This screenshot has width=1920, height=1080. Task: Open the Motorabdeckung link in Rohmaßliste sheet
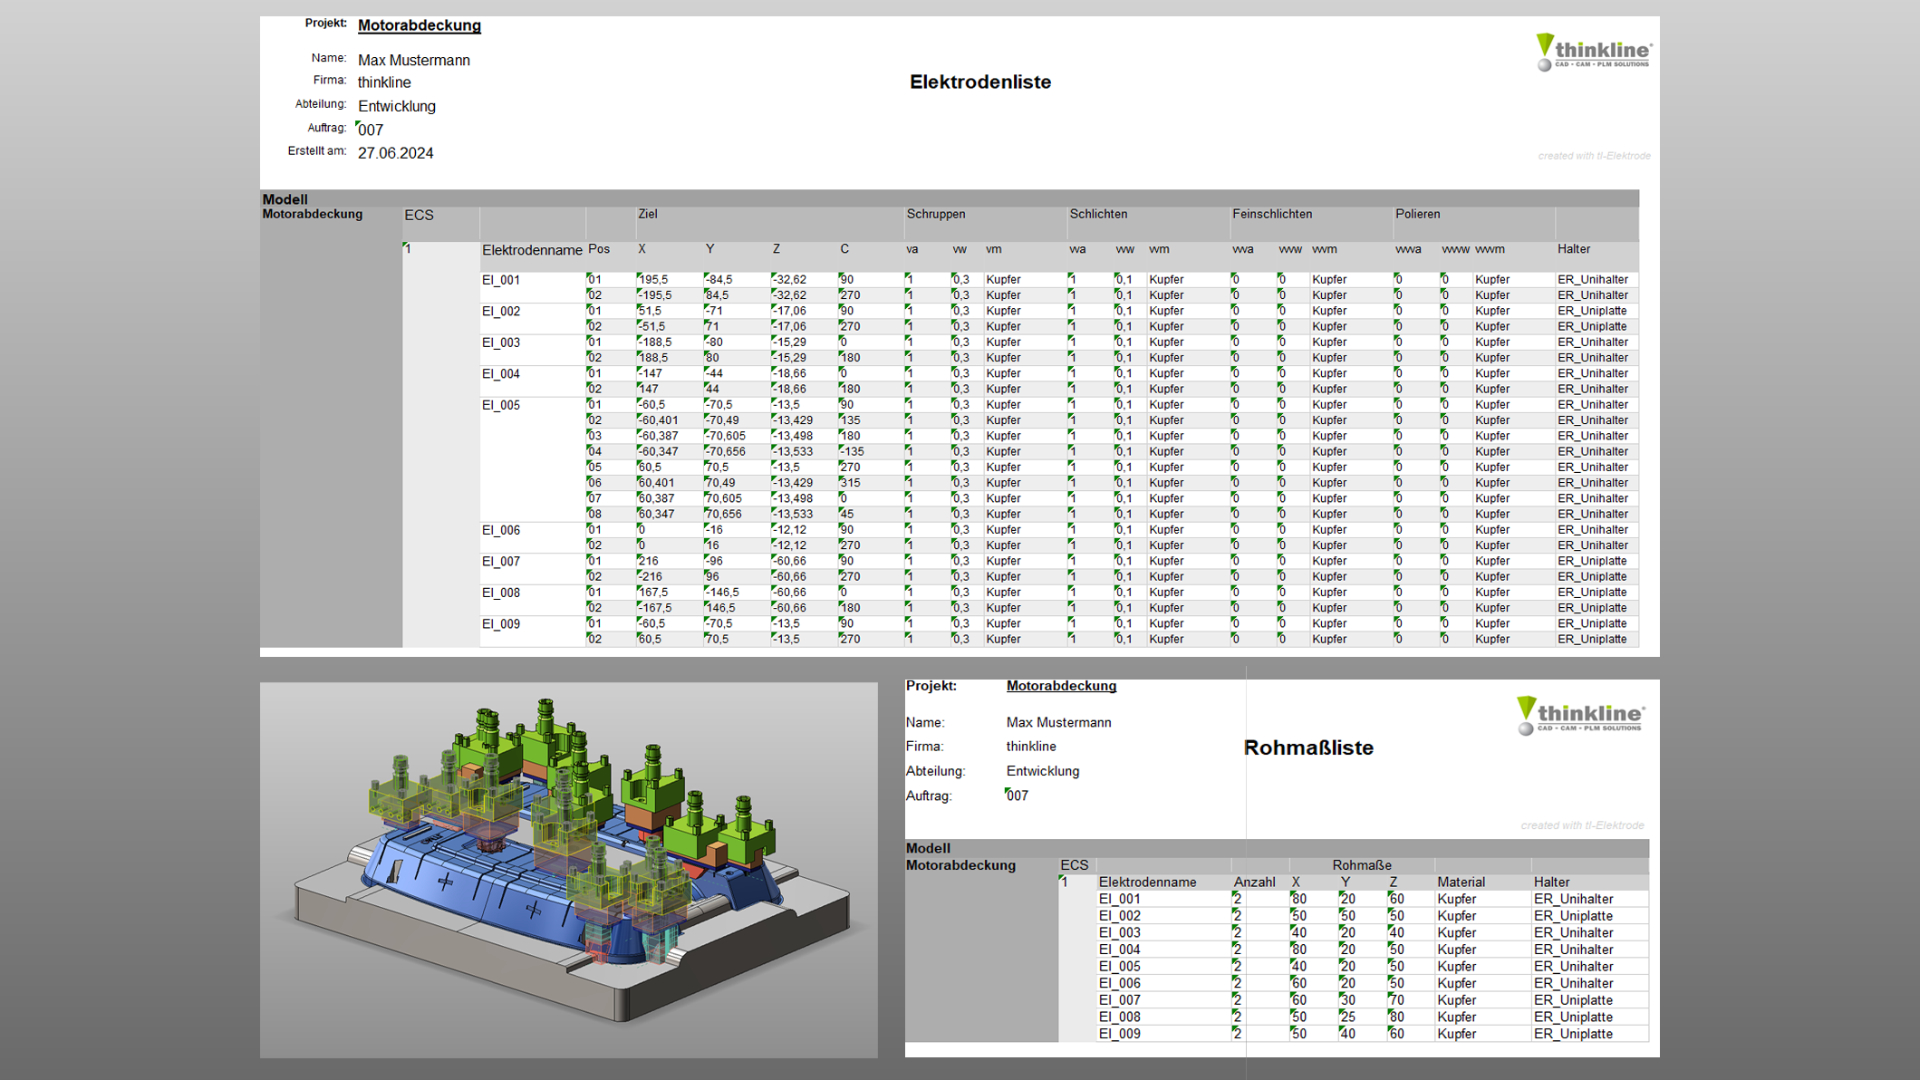[1061, 686]
